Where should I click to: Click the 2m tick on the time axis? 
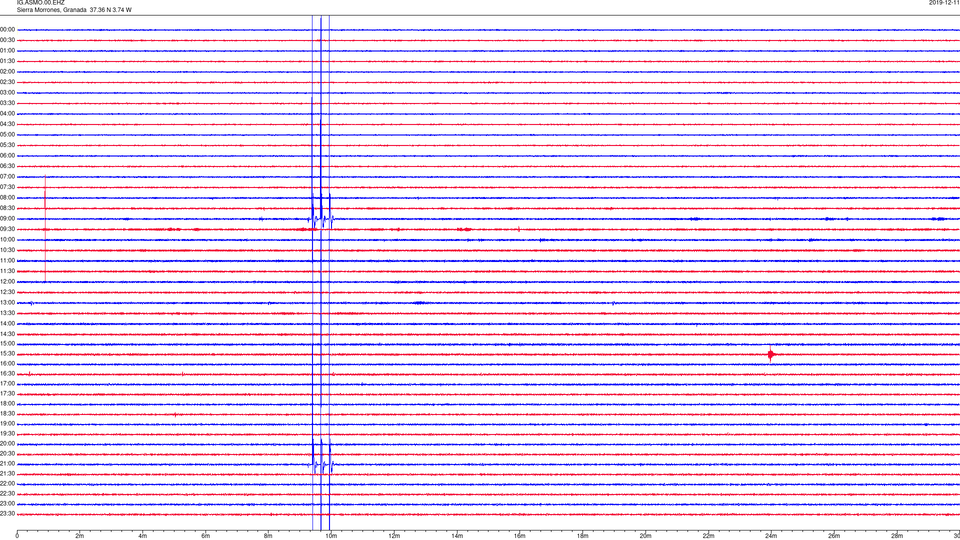tap(80, 536)
